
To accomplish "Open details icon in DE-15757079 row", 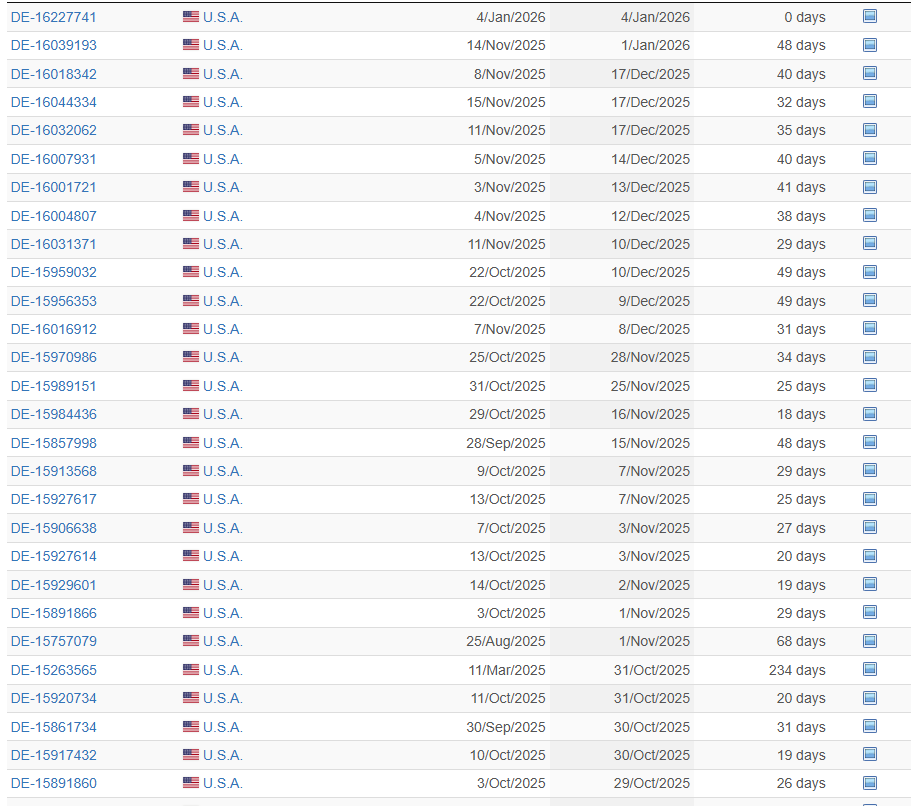I will (x=869, y=641).
